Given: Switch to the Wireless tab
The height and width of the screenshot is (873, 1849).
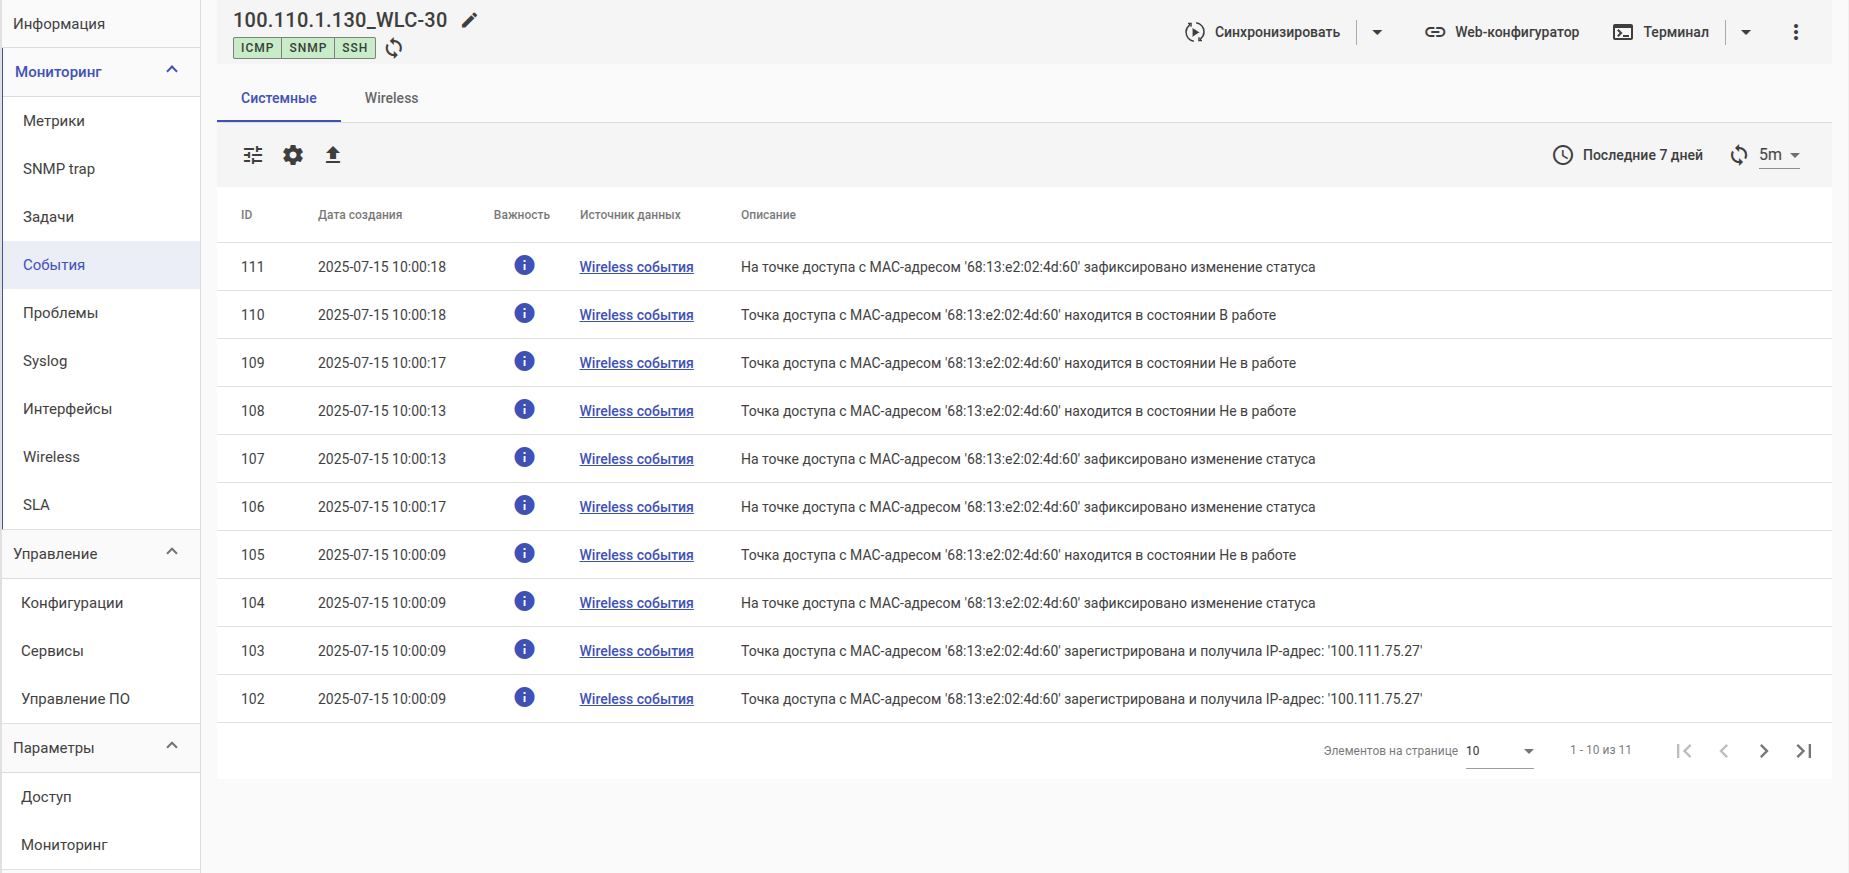Looking at the screenshot, I should [391, 98].
